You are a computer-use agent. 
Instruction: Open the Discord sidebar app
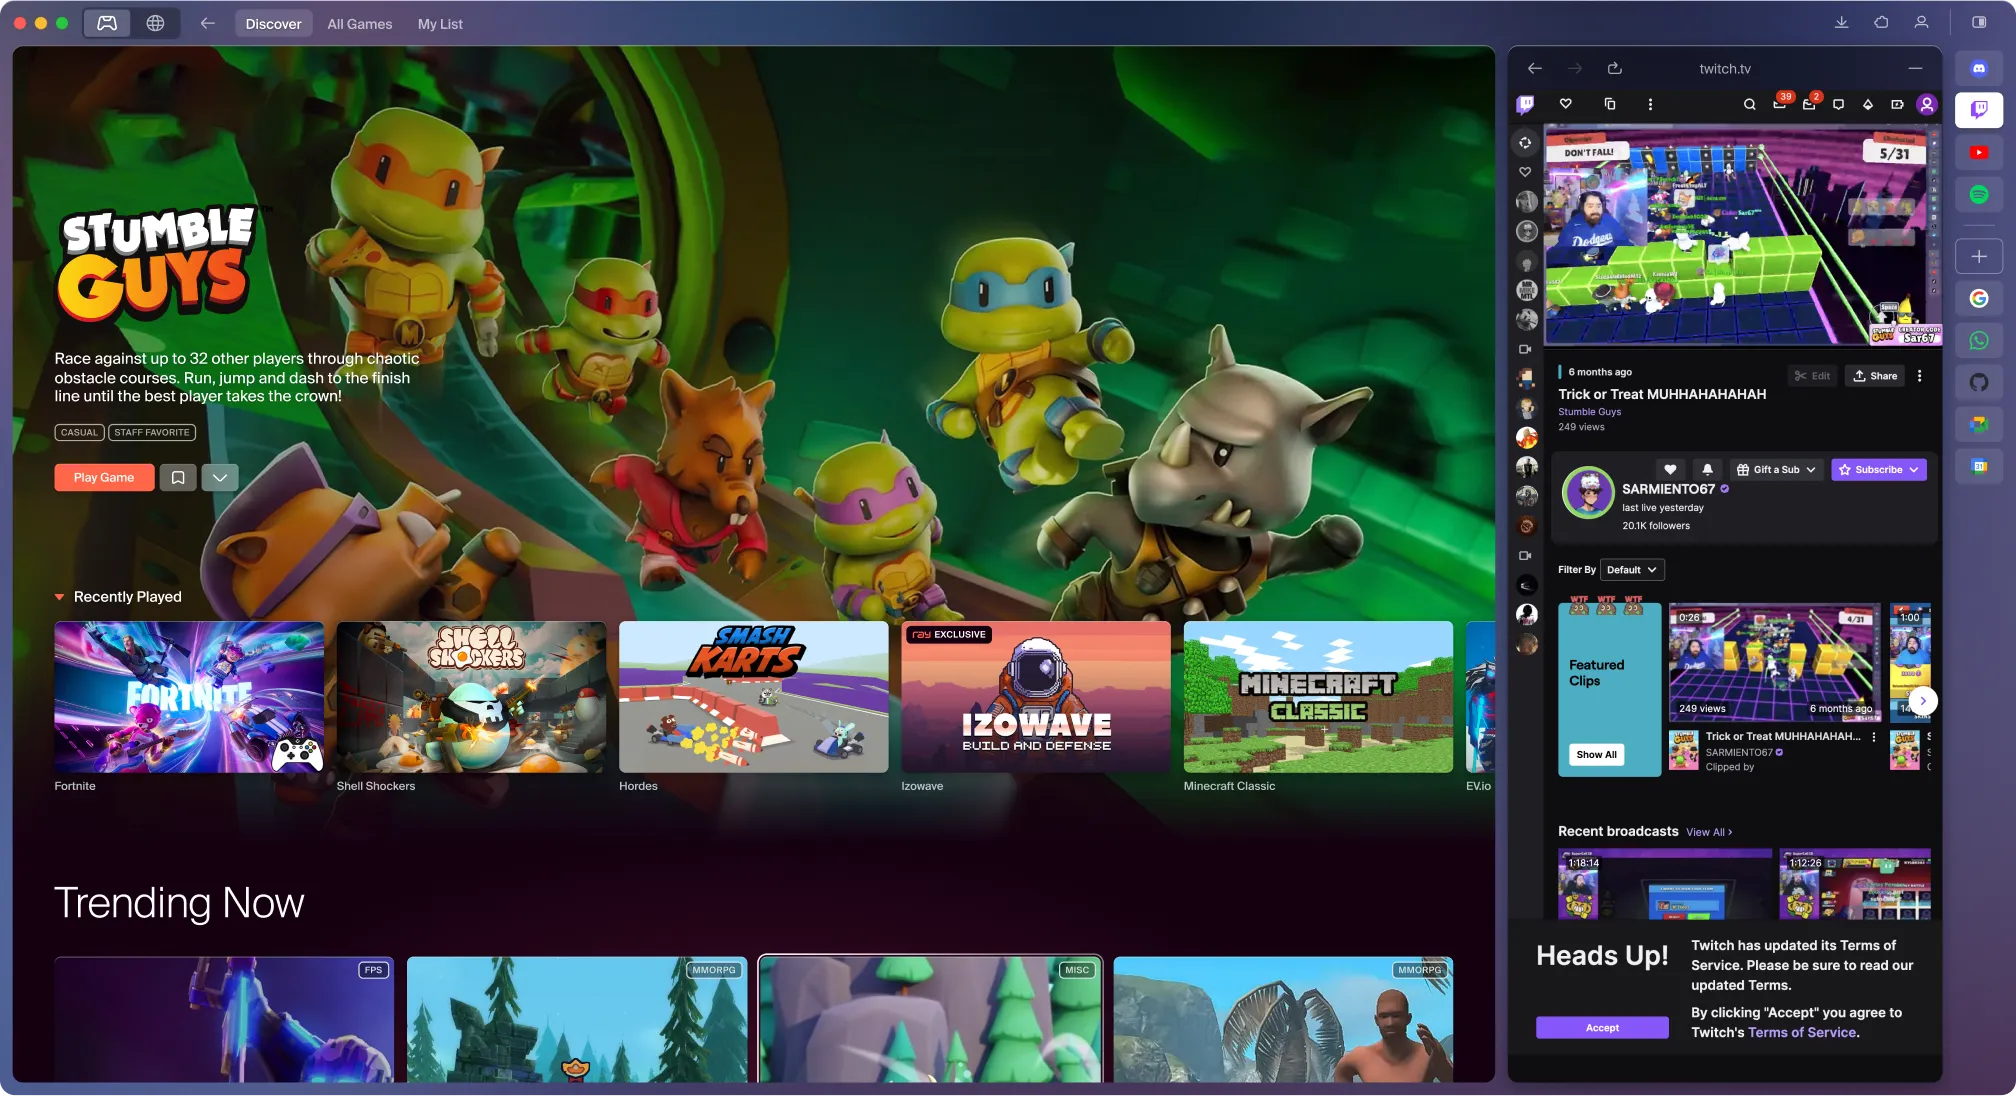click(x=1978, y=69)
